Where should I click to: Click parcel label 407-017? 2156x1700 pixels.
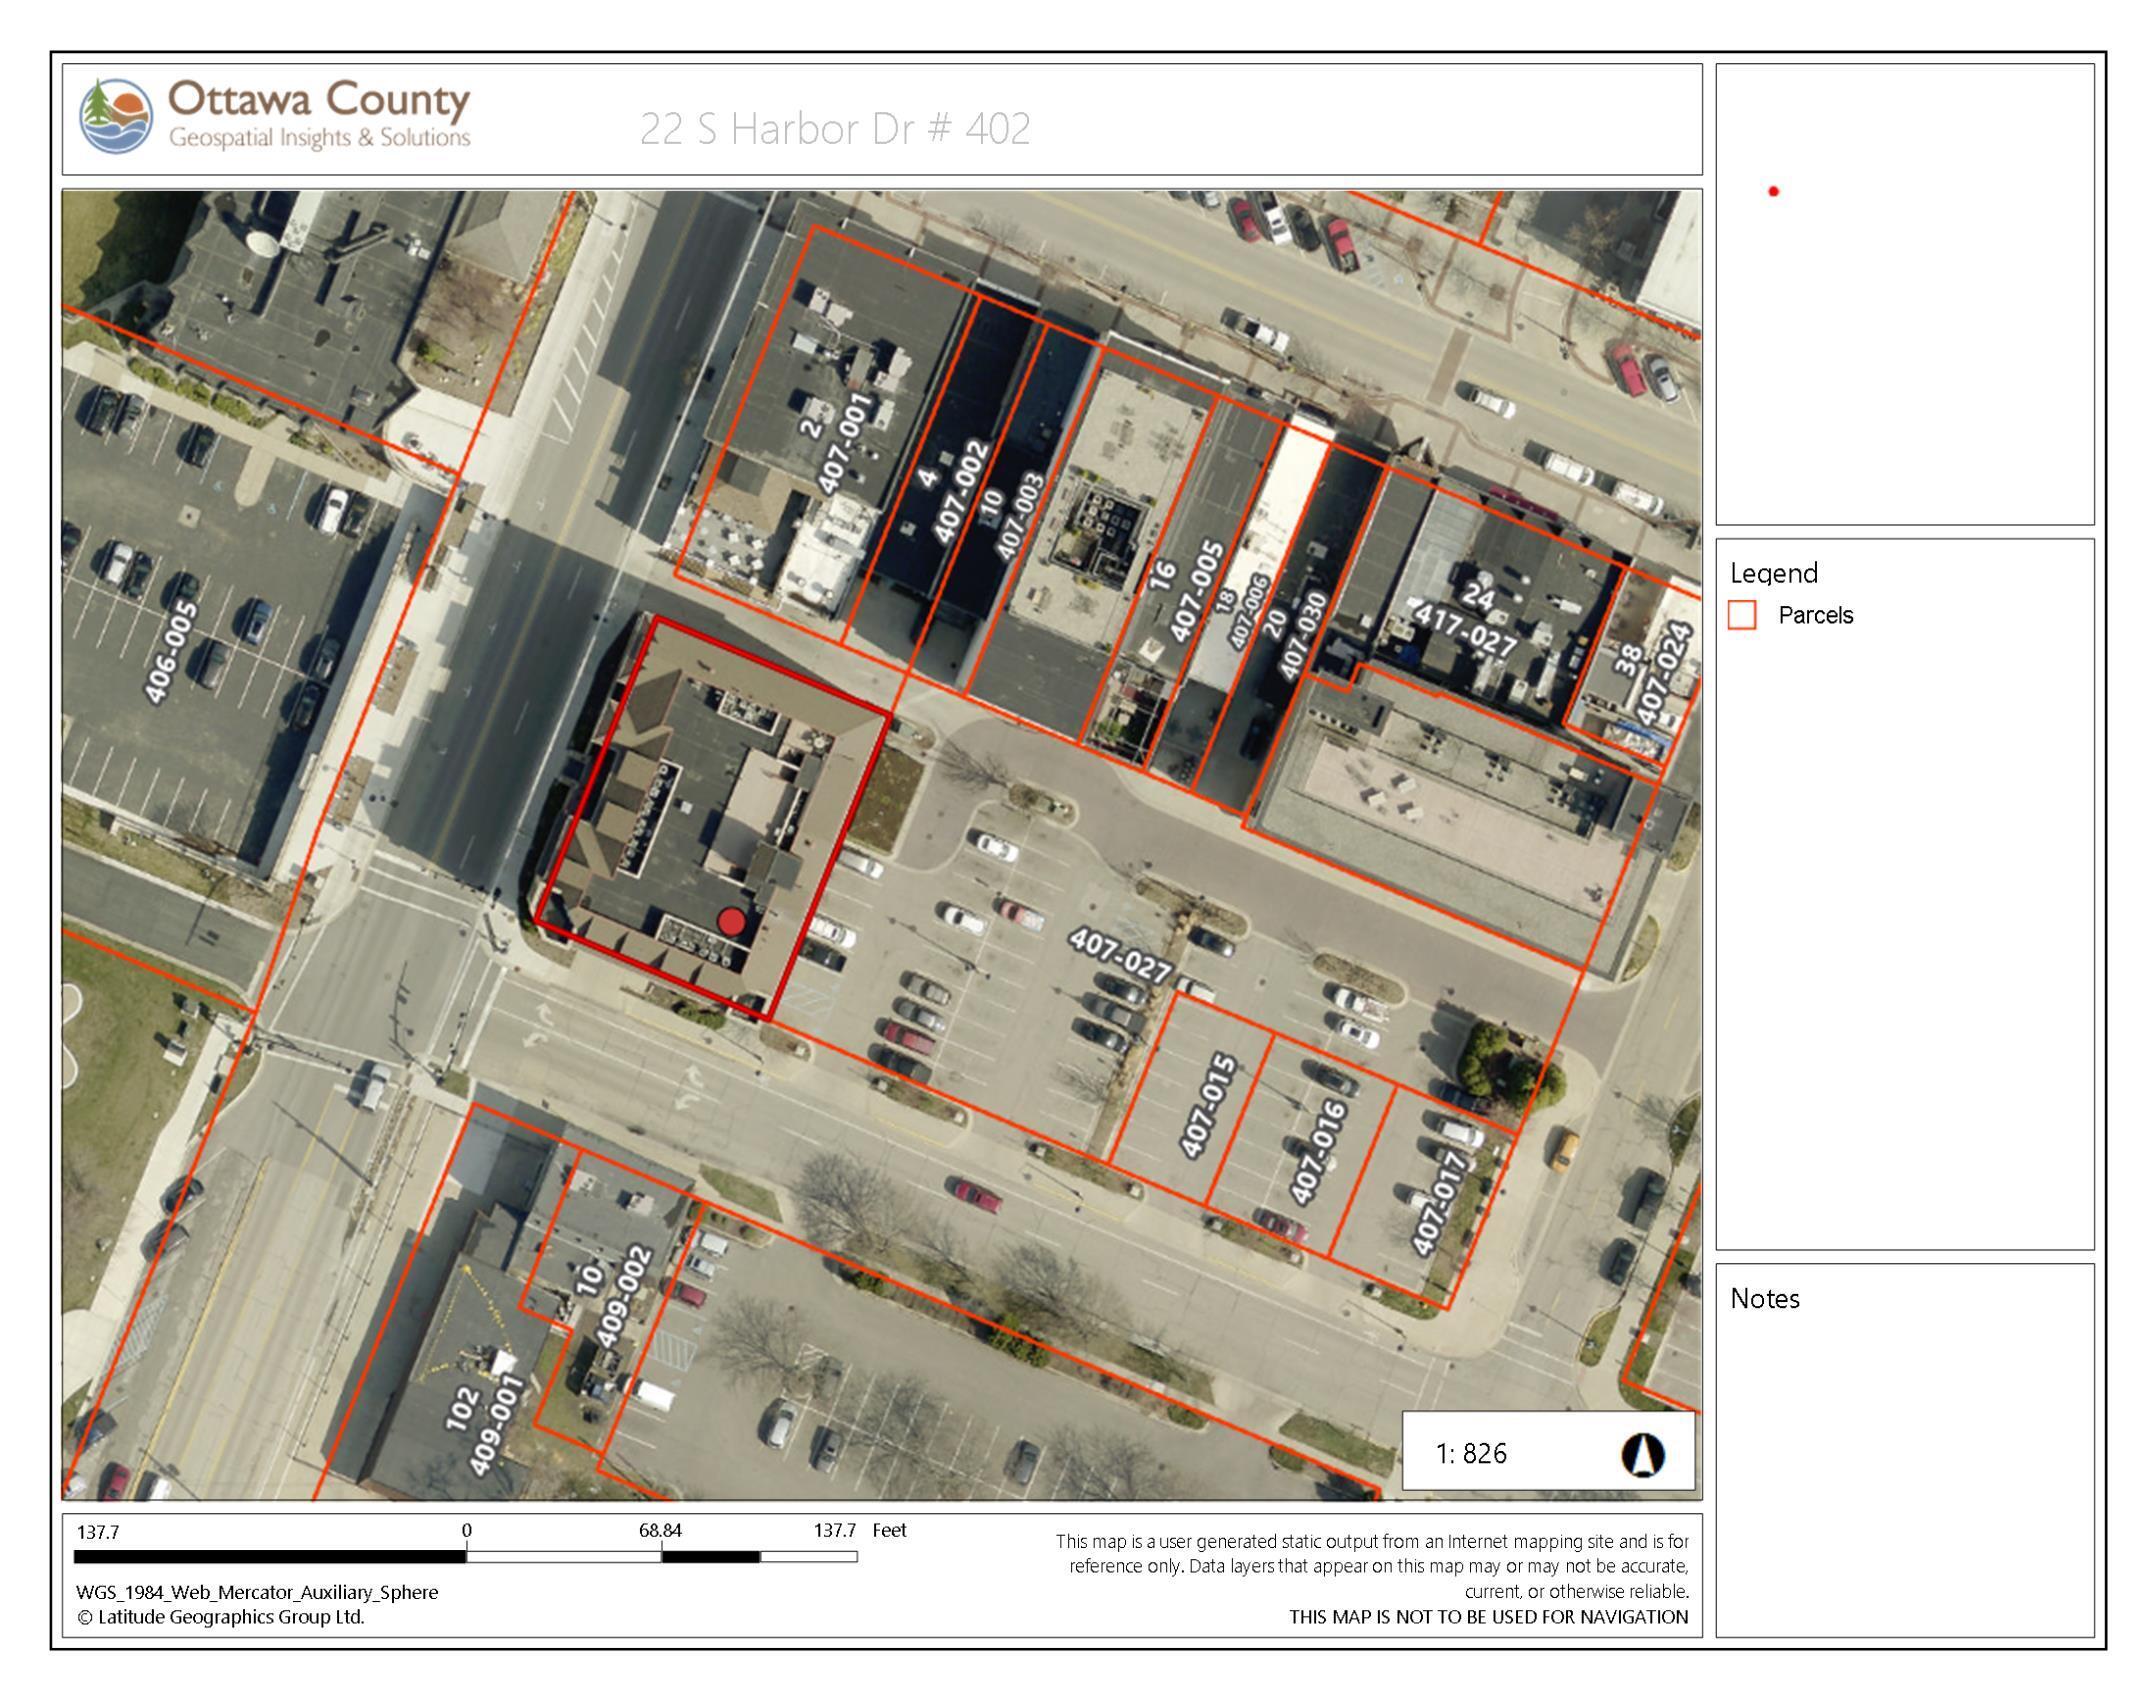[x=1440, y=1204]
